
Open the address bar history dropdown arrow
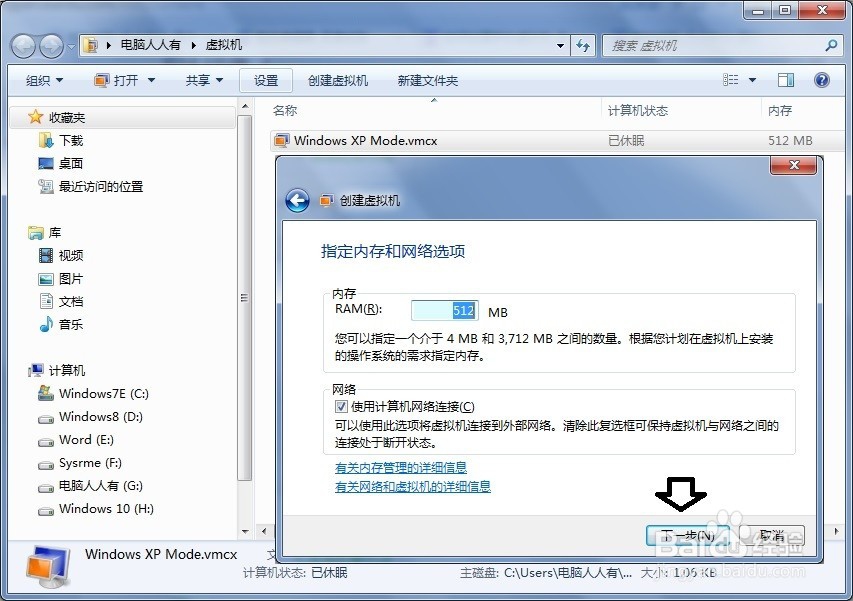[560, 46]
